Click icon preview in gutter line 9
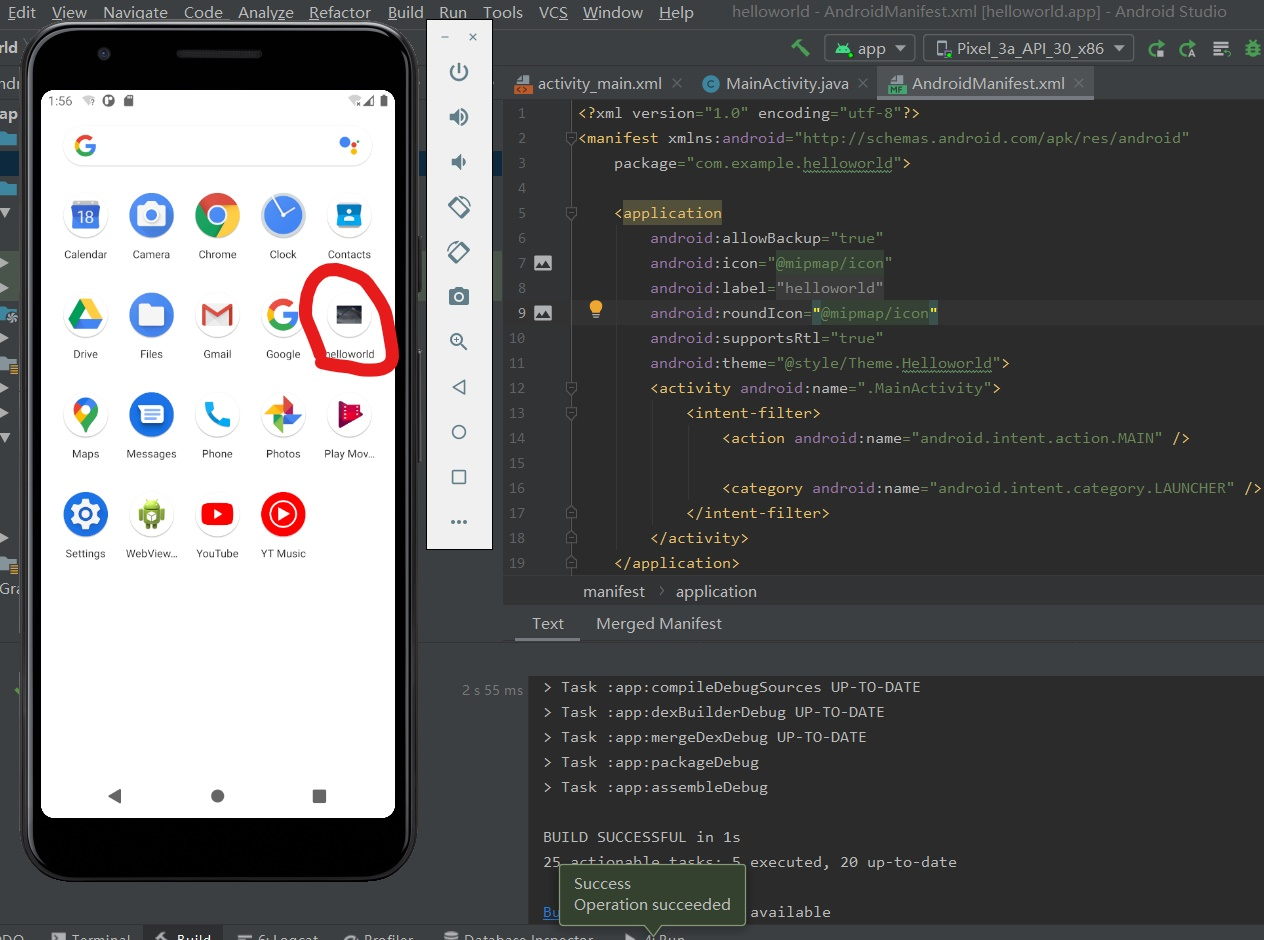This screenshot has width=1264, height=940. click(x=543, y=313)
